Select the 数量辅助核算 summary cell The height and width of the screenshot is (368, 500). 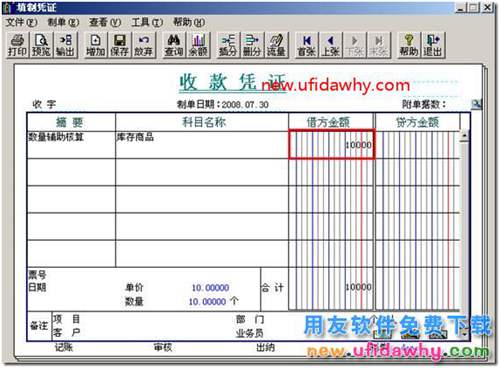[x=71, y=145]
